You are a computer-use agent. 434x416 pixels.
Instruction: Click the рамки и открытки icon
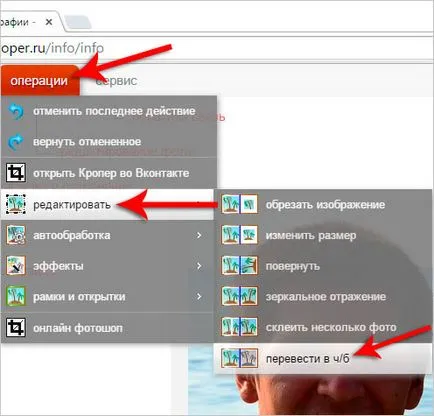(x=16, y=296)
